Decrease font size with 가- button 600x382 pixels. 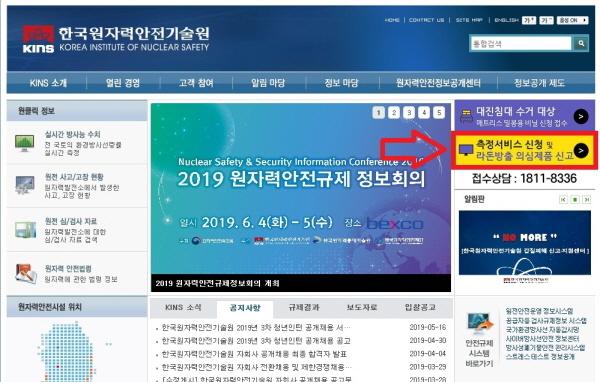pyautogui.click(x=546, y=20)
